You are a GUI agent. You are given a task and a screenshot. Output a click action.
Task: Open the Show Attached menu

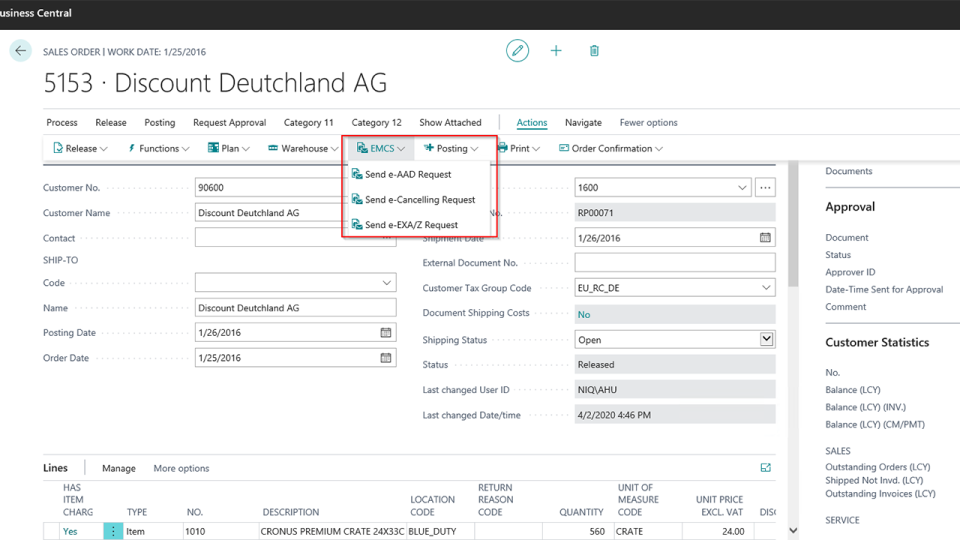coord(450,122)
